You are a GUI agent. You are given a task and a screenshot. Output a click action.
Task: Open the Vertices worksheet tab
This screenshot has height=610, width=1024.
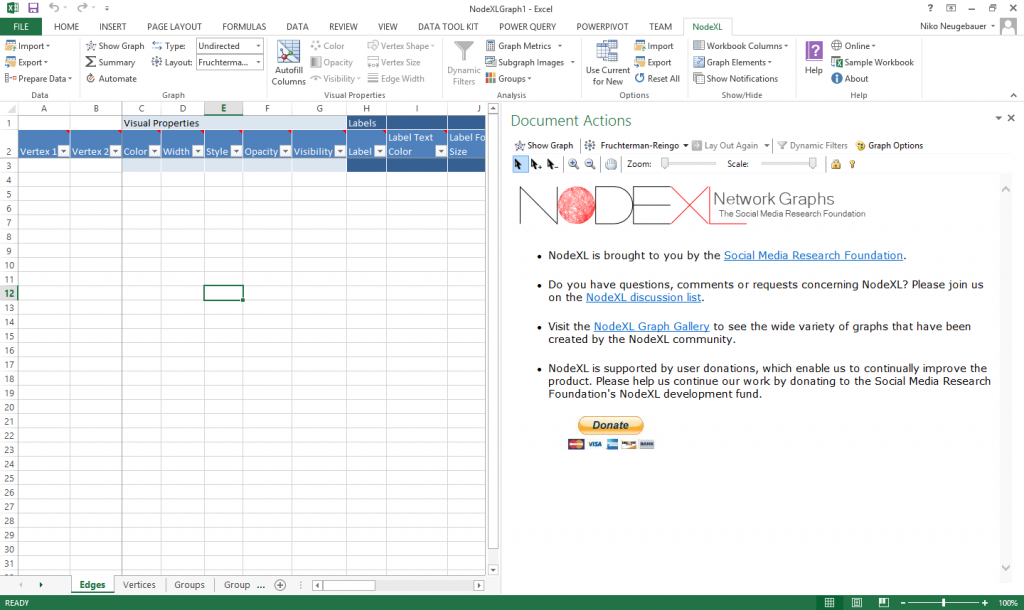click(139, 585)
